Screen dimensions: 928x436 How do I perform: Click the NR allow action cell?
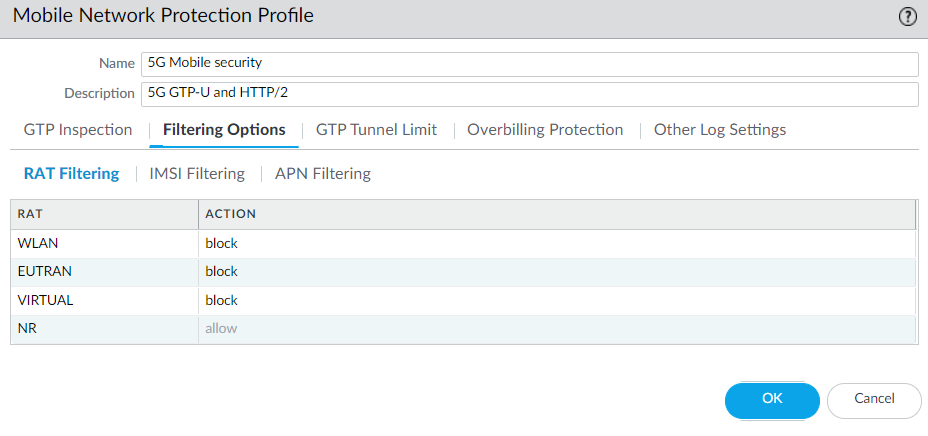[x=556, y=328]
